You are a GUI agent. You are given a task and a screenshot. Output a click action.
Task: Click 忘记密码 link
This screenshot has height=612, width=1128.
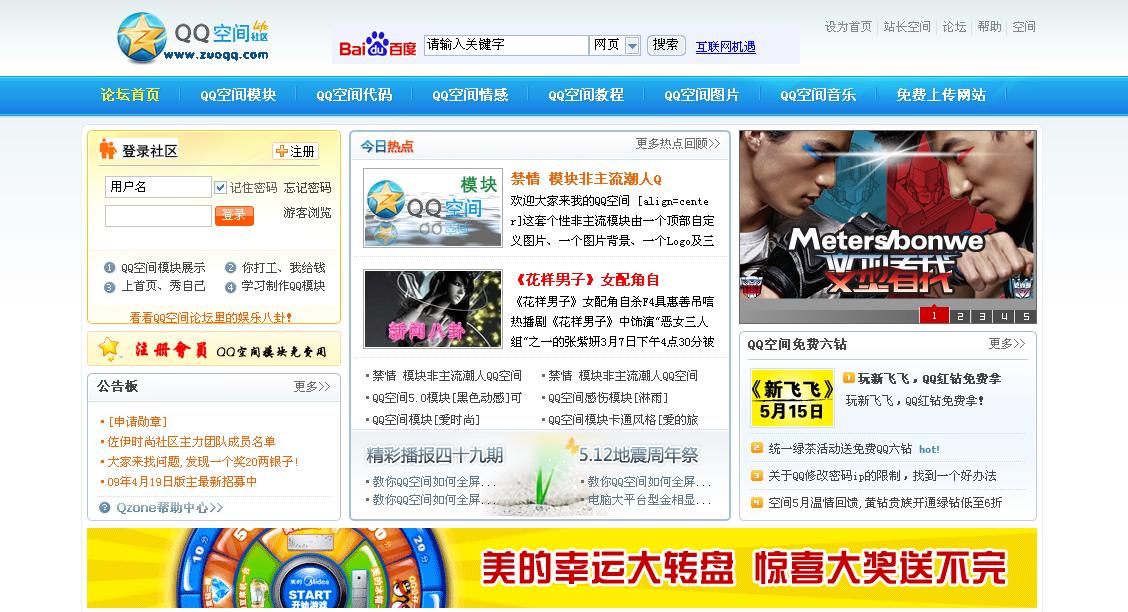tap(307, 188)
